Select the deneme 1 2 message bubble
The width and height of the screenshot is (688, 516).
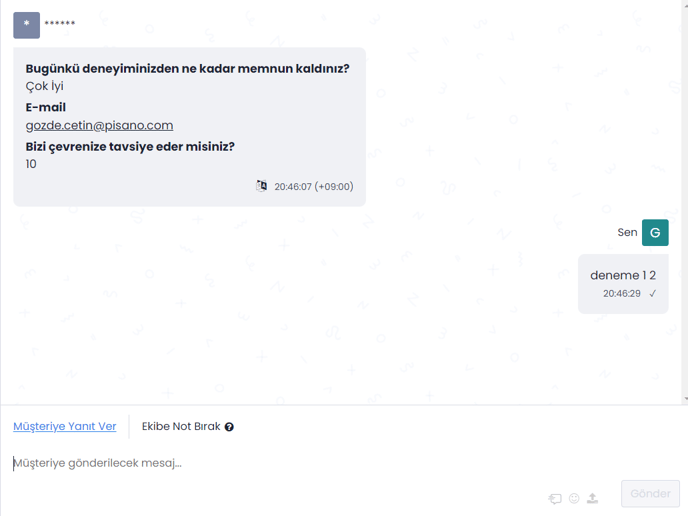pos(623,284)
